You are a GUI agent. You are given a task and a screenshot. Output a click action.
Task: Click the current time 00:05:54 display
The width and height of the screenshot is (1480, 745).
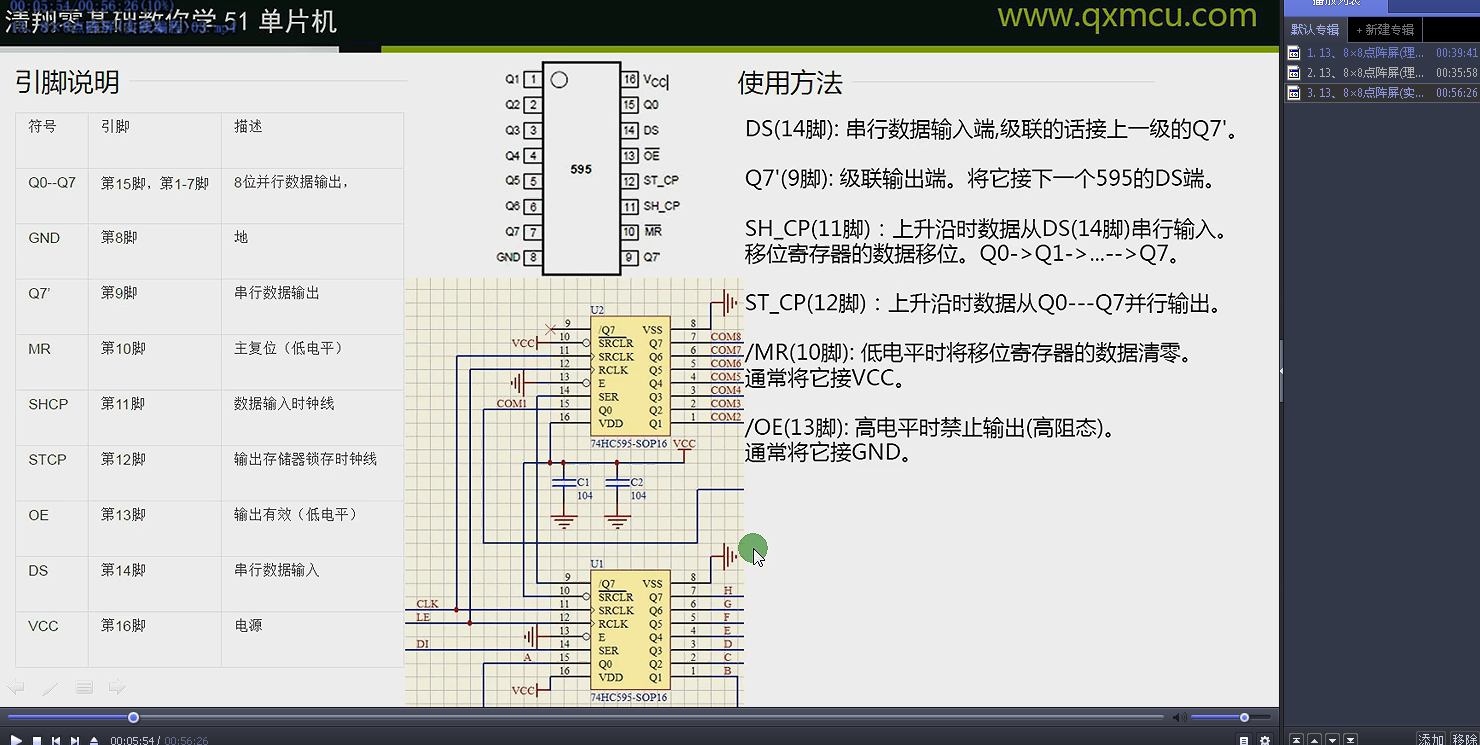(x=130, y=741)
